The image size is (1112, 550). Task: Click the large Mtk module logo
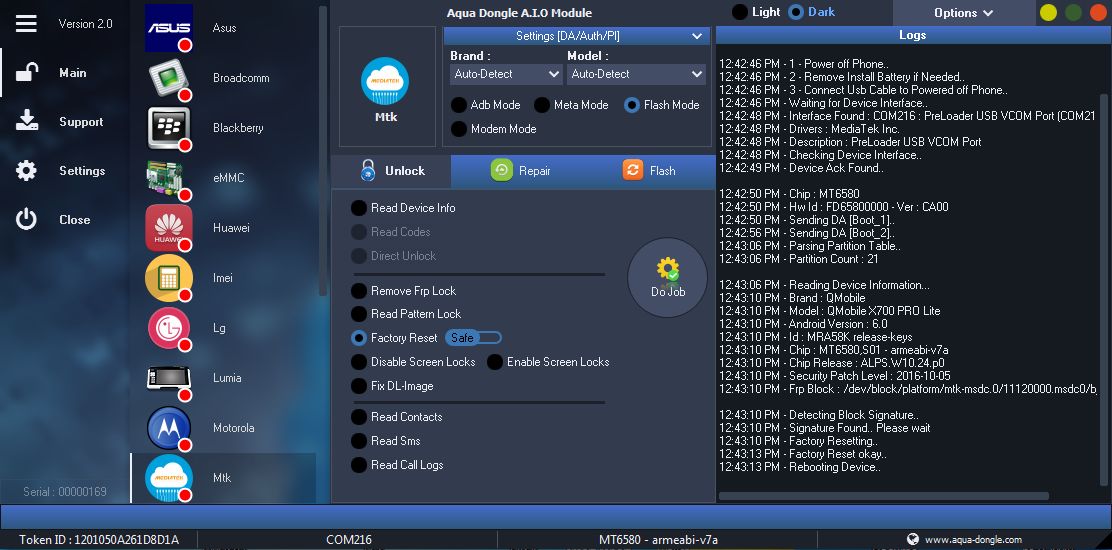coord(385,81)
